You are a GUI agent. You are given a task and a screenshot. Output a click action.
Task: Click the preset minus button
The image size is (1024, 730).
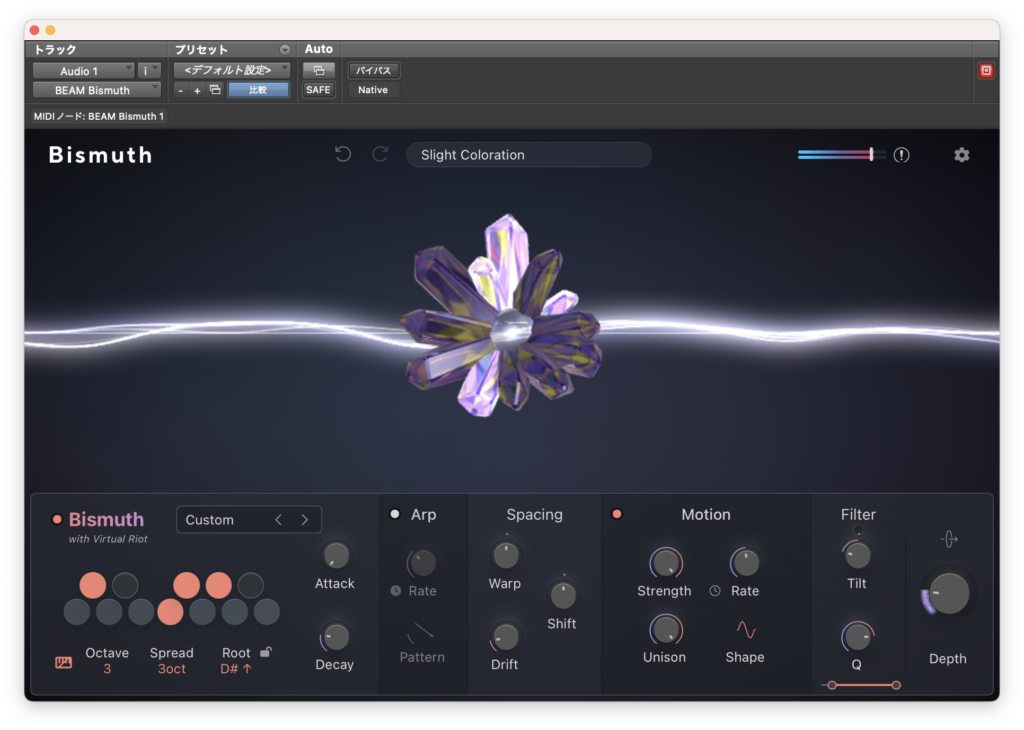pyautogui.click(x=180, y=91)
